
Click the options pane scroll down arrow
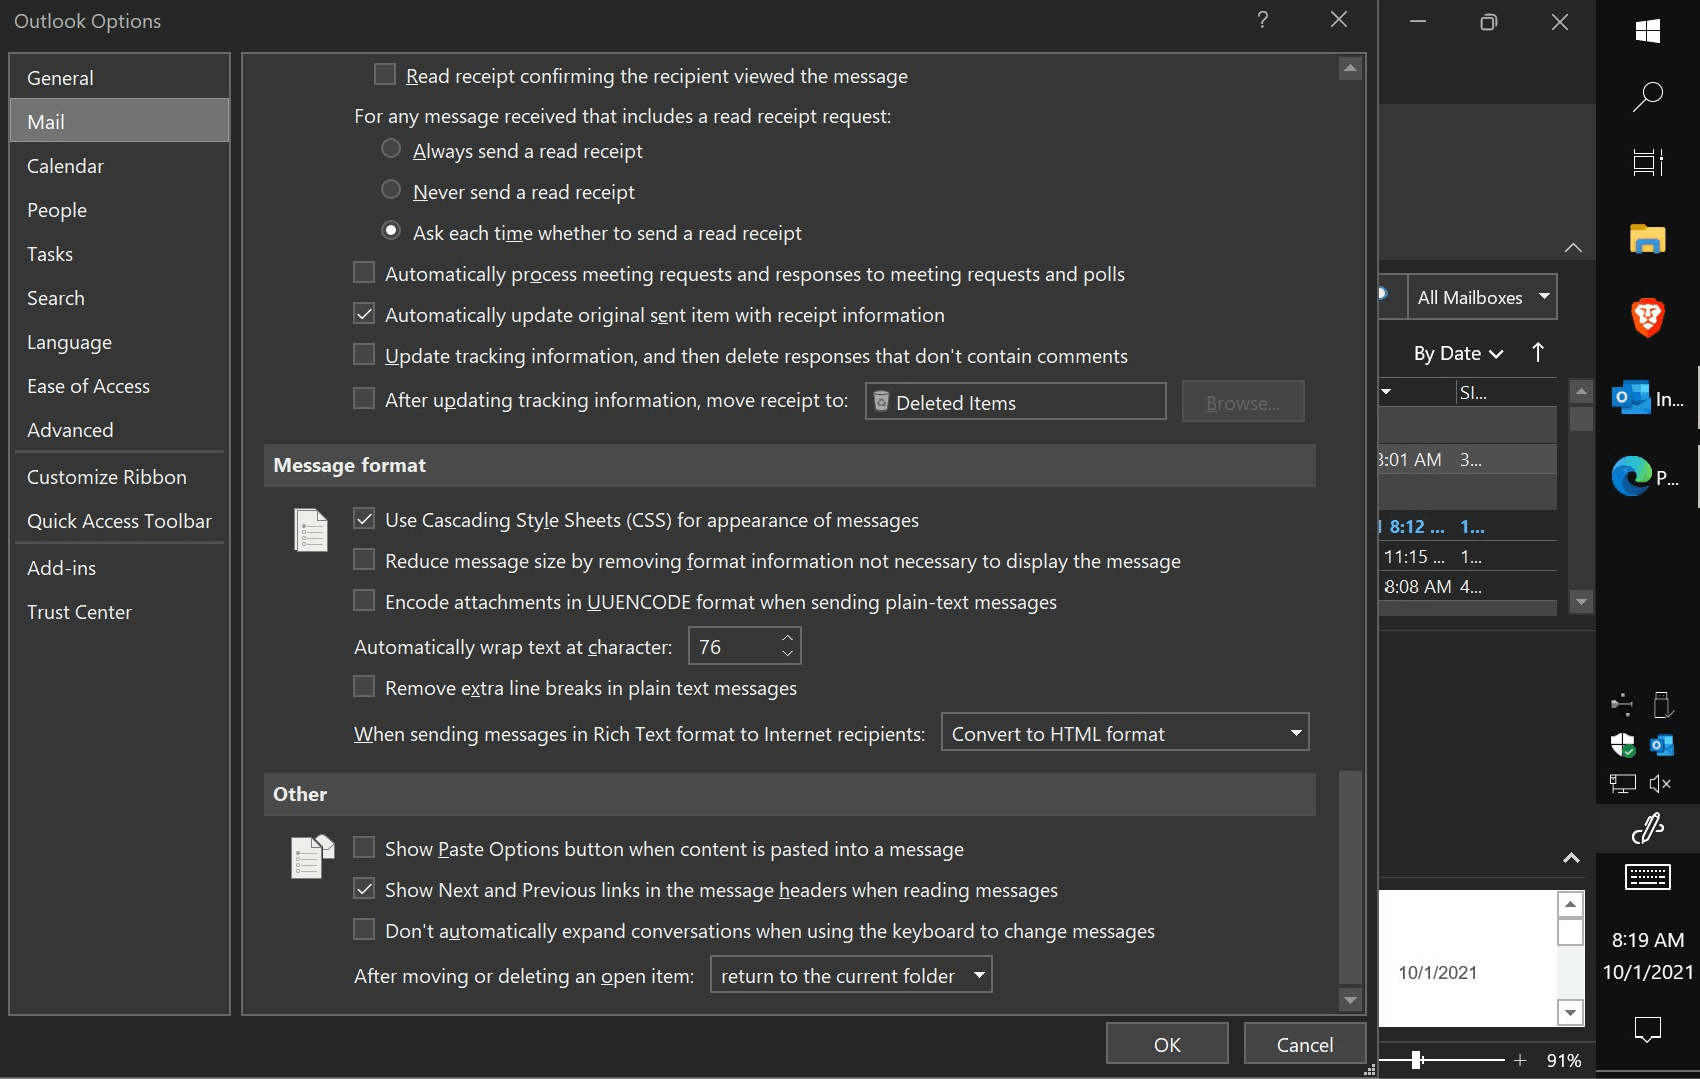point(1351,1000)
